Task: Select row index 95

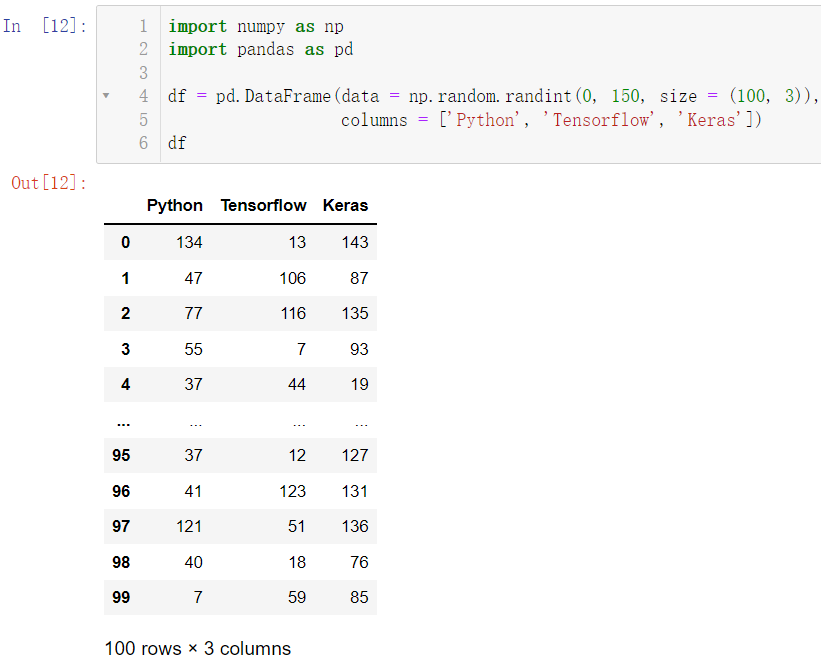Action: tap(121, 455)
